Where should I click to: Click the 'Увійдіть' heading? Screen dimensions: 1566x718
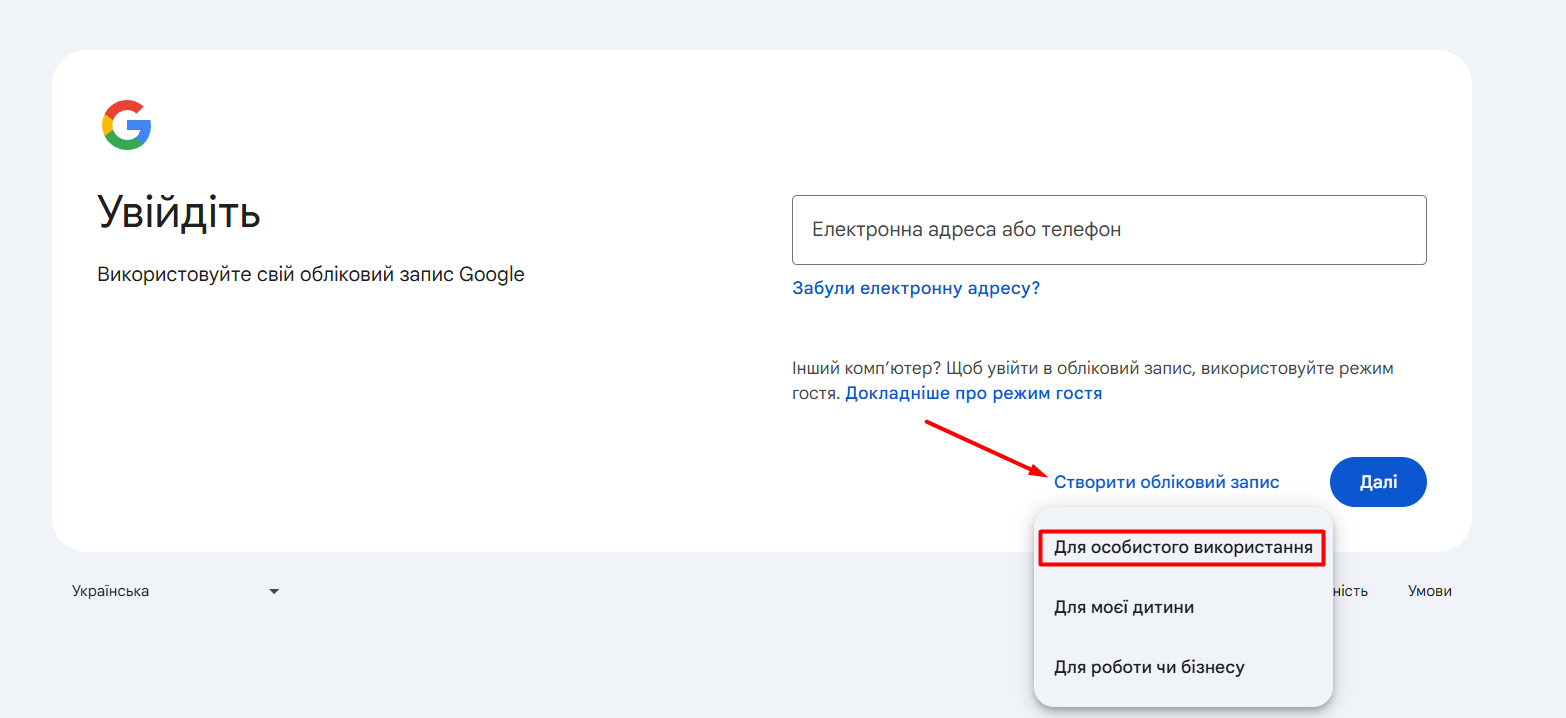pyautogui.click(x=179, y=213)
